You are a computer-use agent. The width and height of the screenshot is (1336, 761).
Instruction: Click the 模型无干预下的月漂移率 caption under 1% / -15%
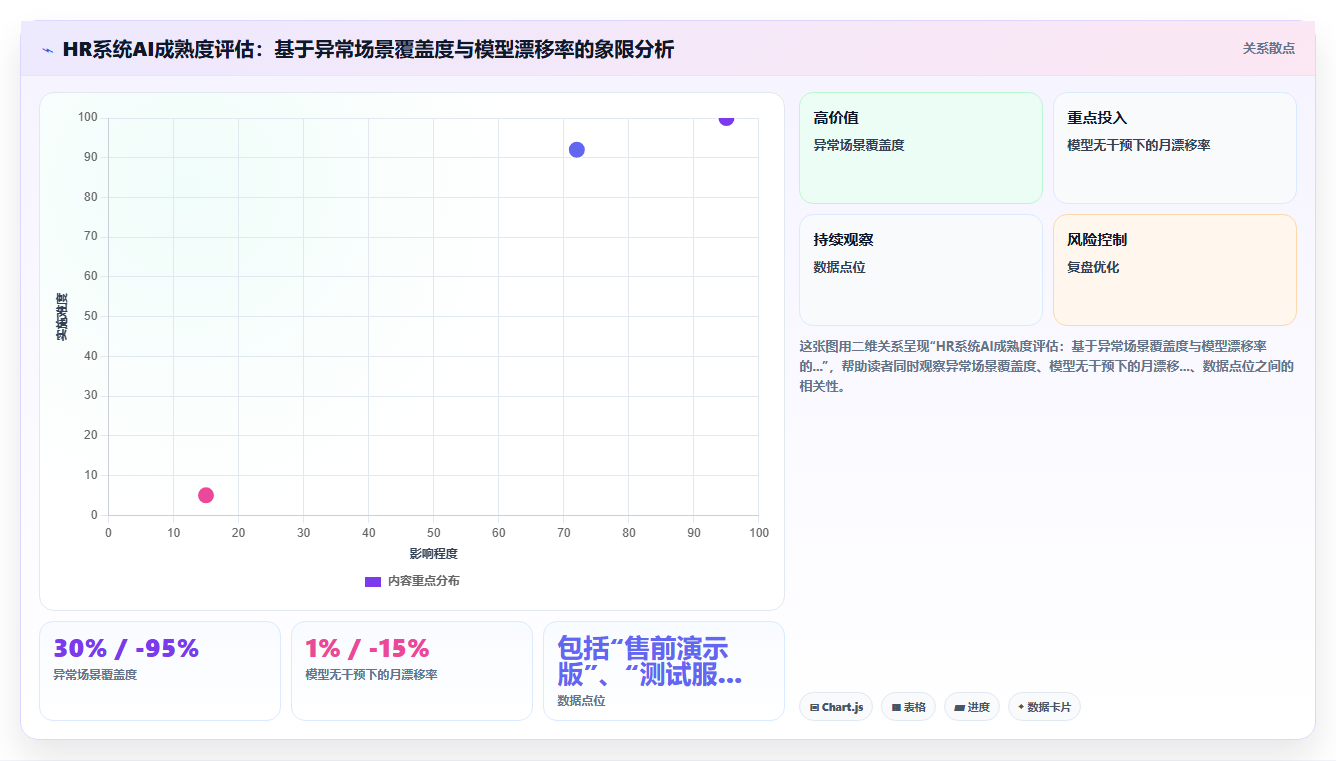[x=371, y=675]
